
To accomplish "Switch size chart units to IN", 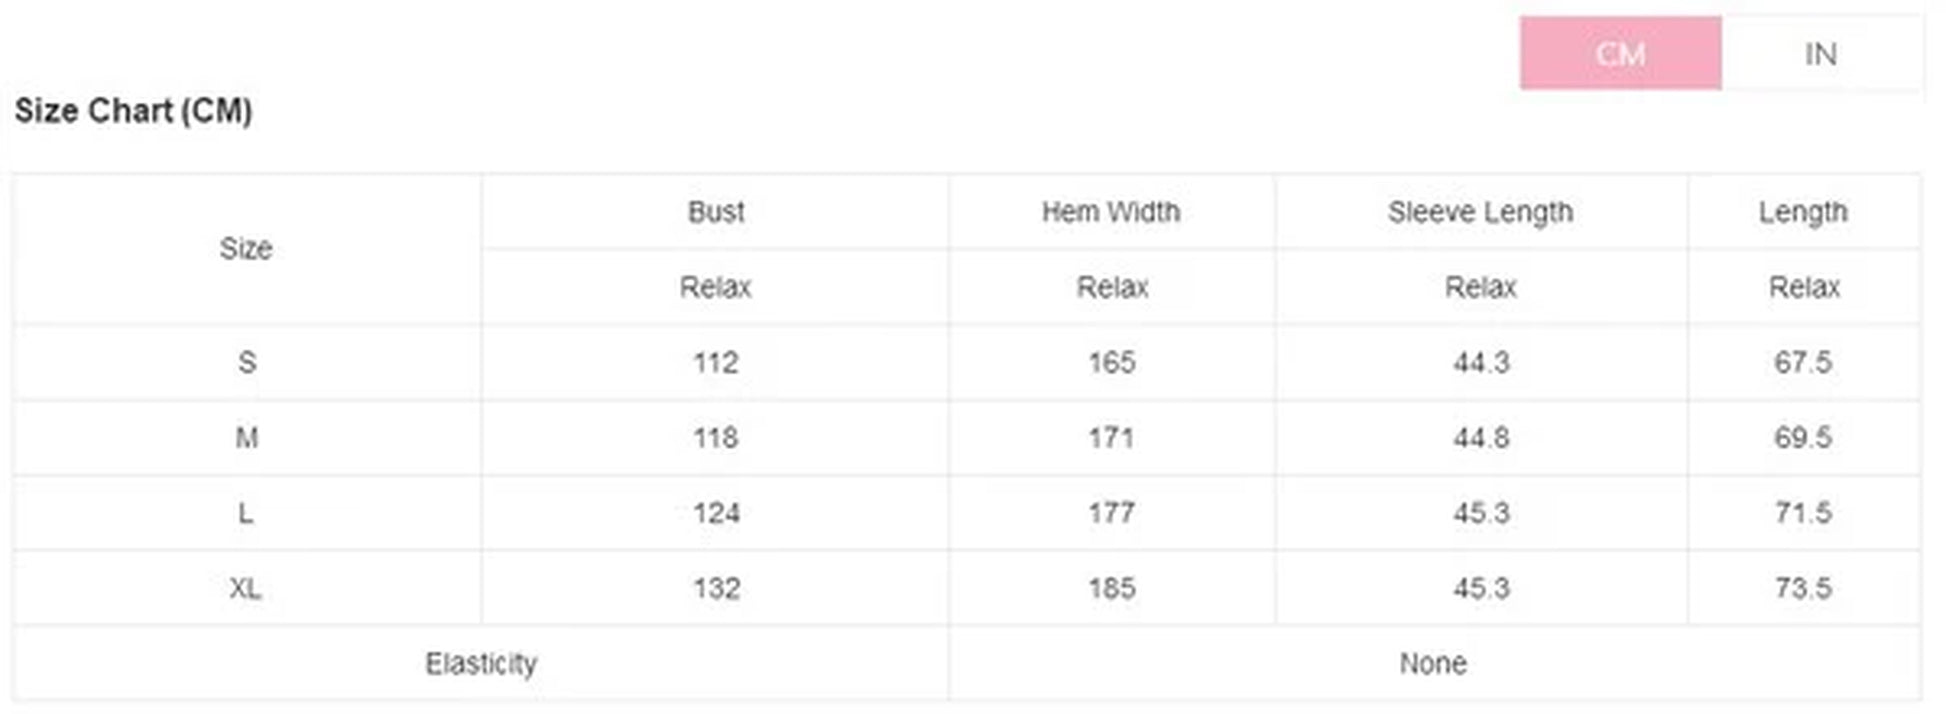I will 1820,53.
